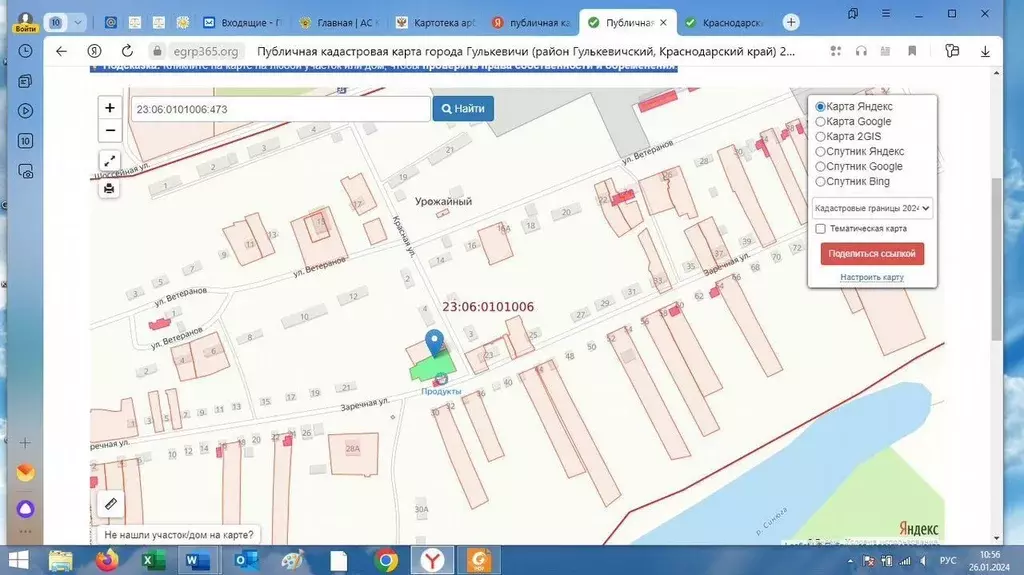Viewport: 1024px width, 575px height.
Task: Zoom out the map with minus button
Action: 110,131
